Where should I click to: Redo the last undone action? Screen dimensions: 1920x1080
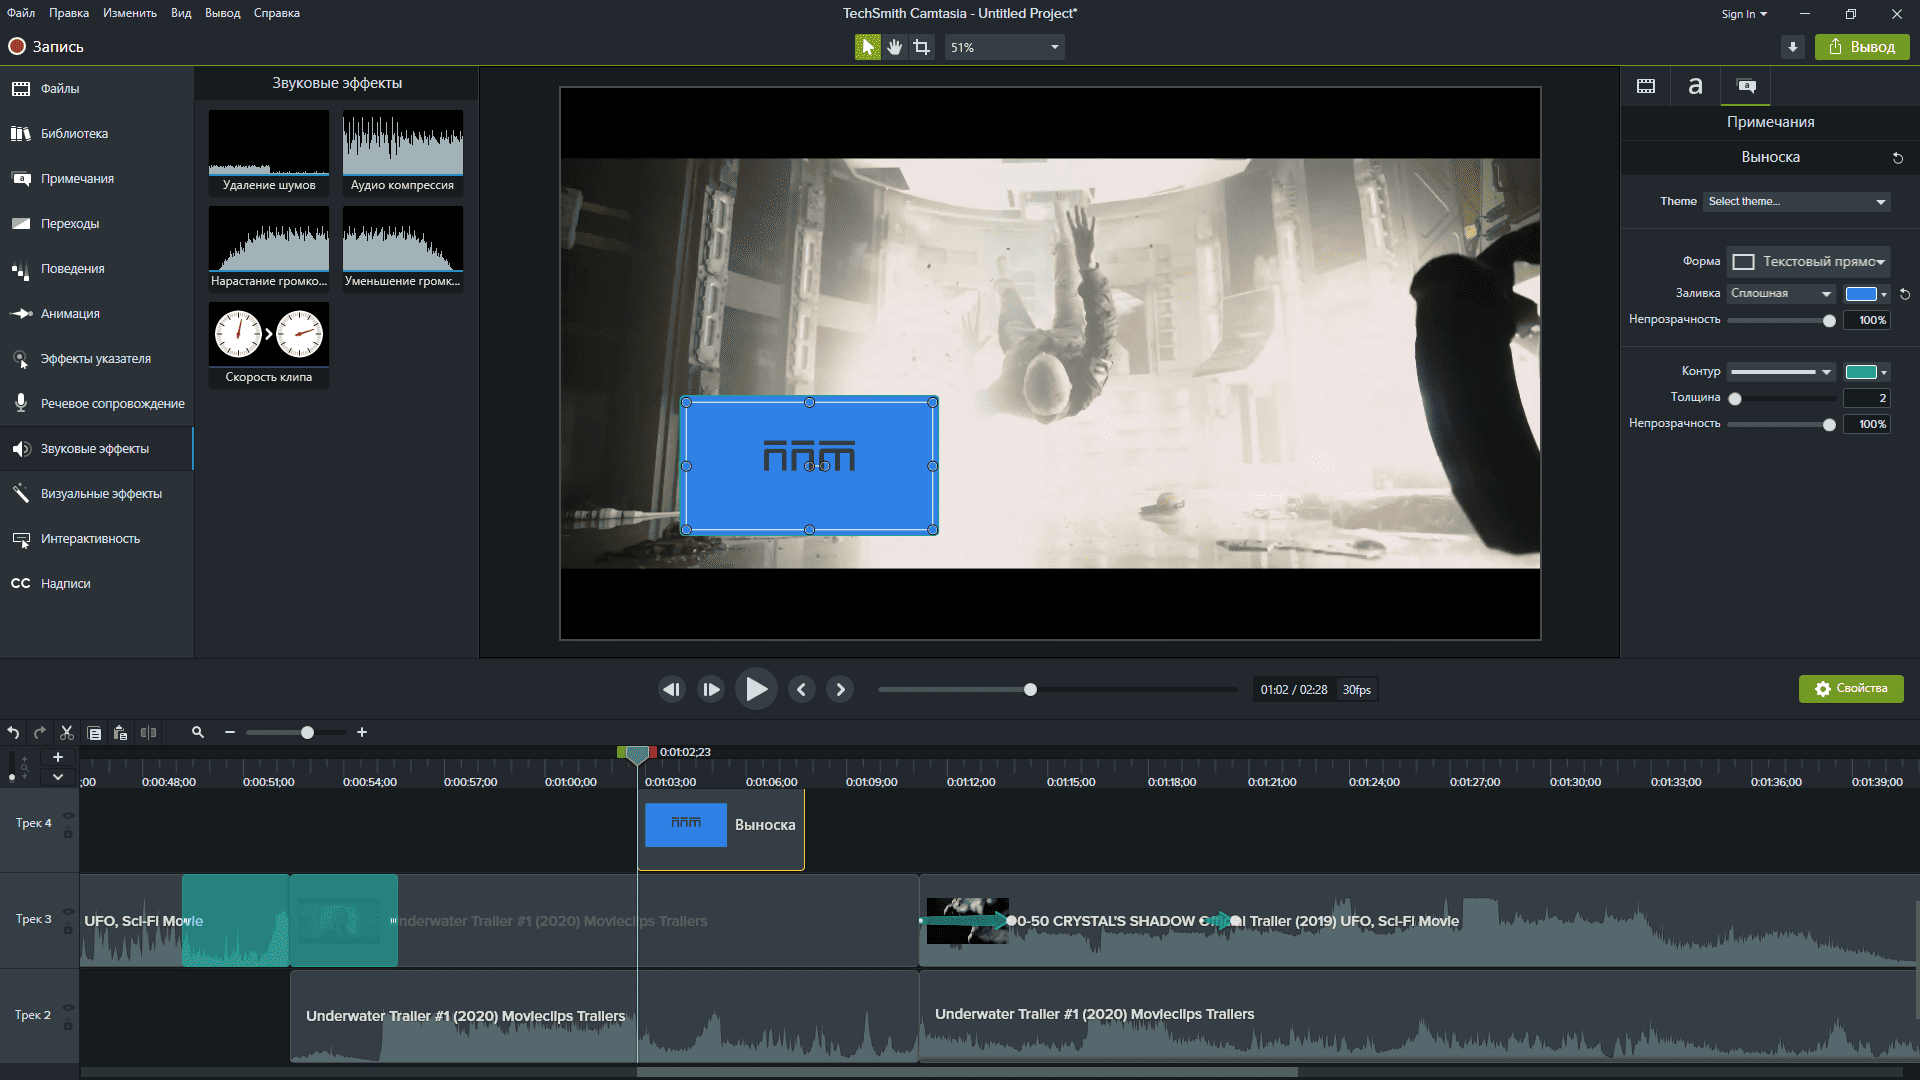click(40, 733)
